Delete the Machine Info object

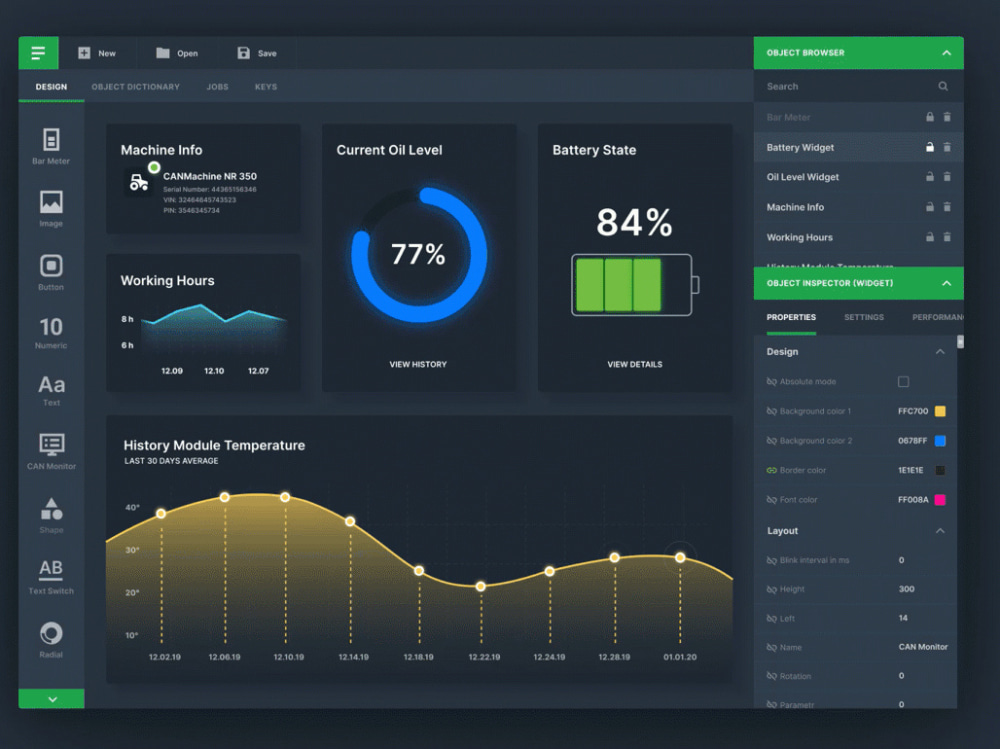tap(947, 207)
